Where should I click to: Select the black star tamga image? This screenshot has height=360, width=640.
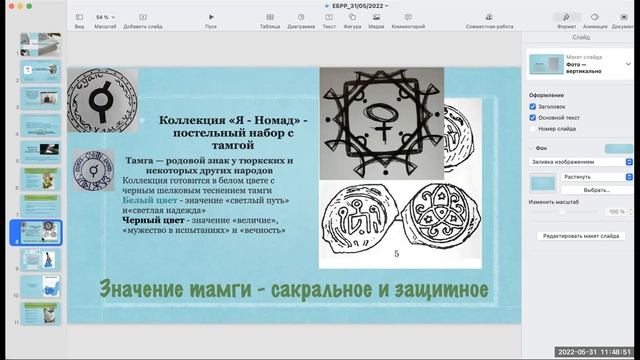[x=382, y=123]
